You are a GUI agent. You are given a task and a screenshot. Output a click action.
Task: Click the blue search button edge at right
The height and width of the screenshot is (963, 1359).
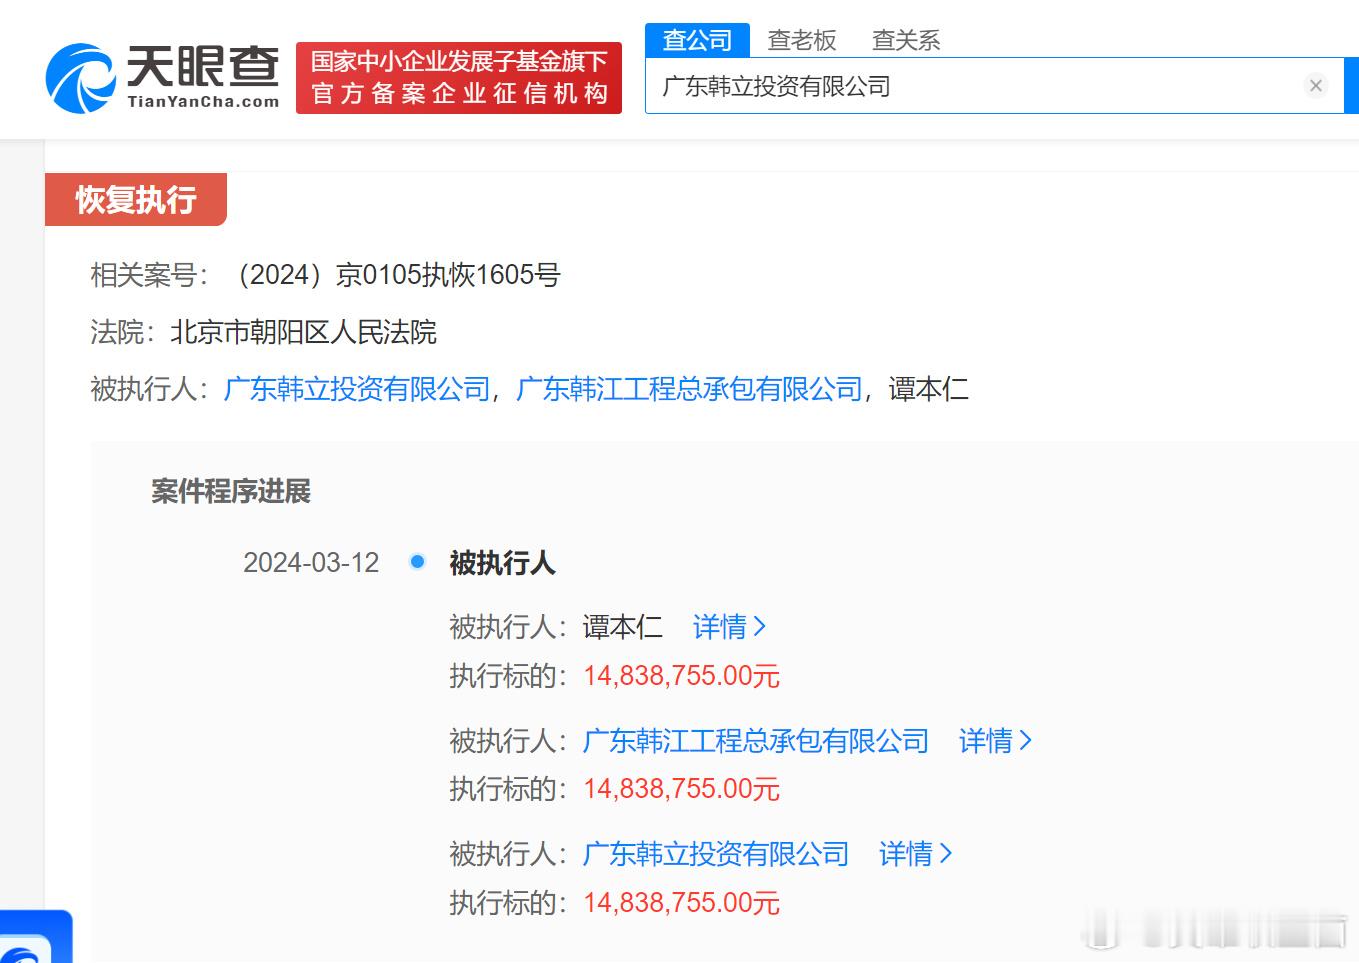1352,86
